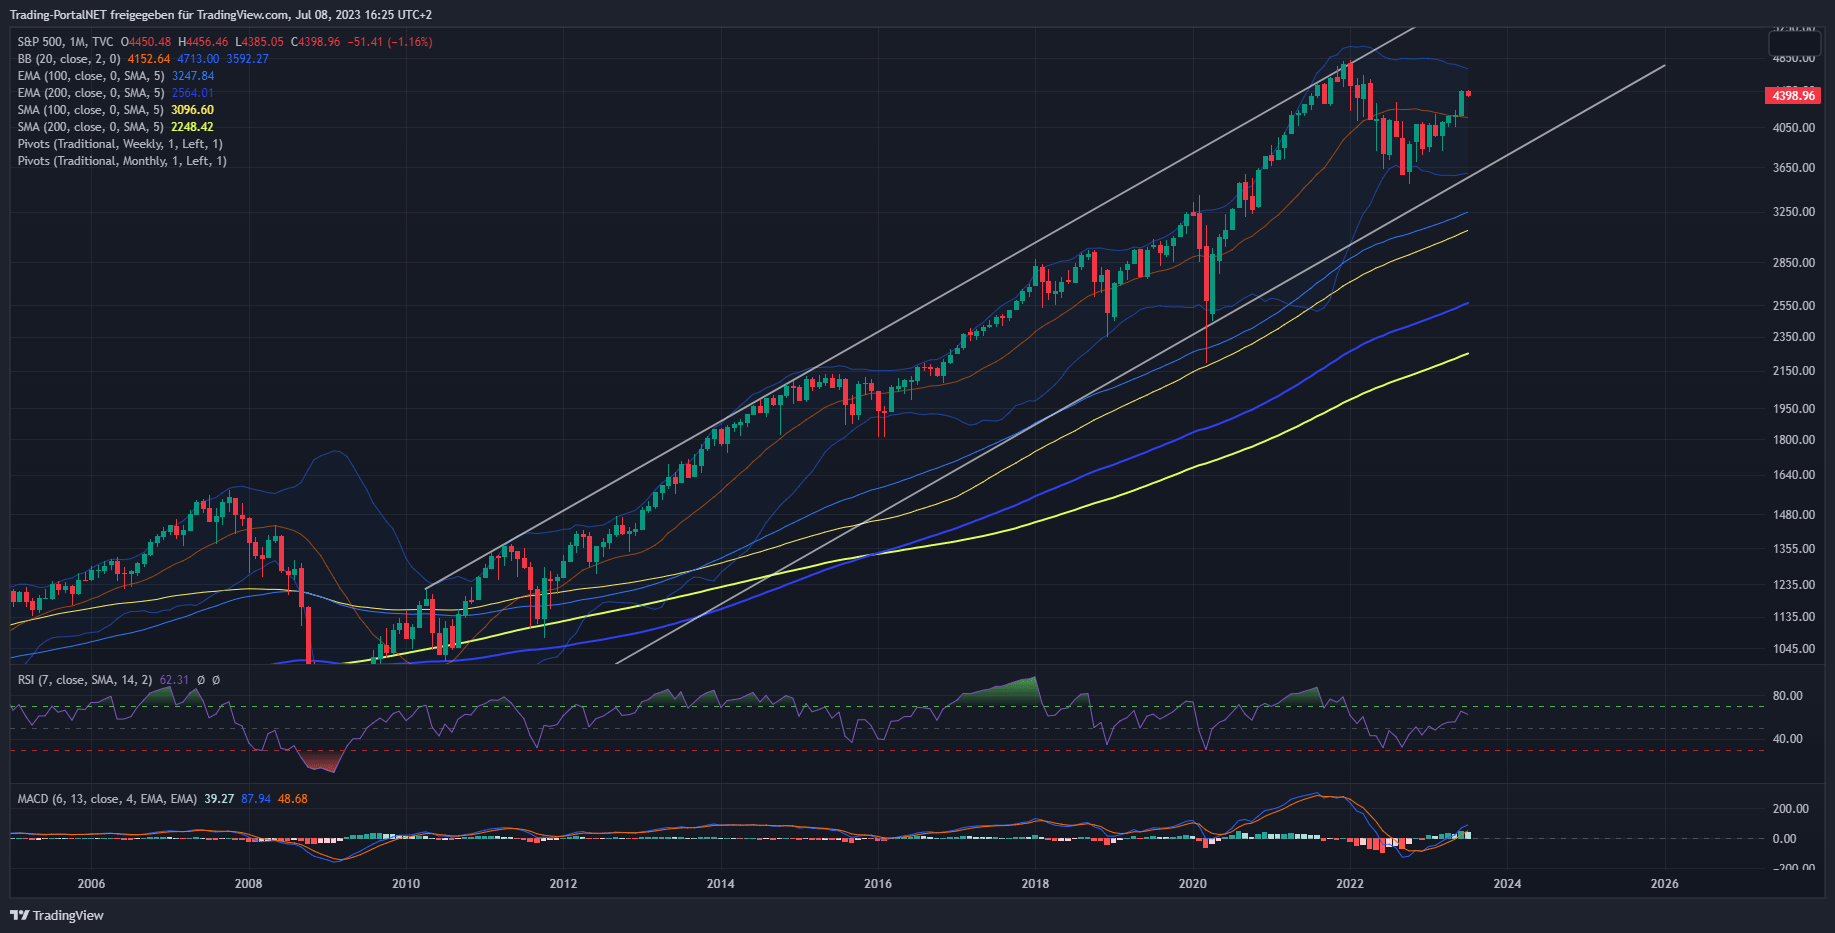
Task: Click the SMA (200, close, 0, SMA, 5) legend
Action: point(91,127)
